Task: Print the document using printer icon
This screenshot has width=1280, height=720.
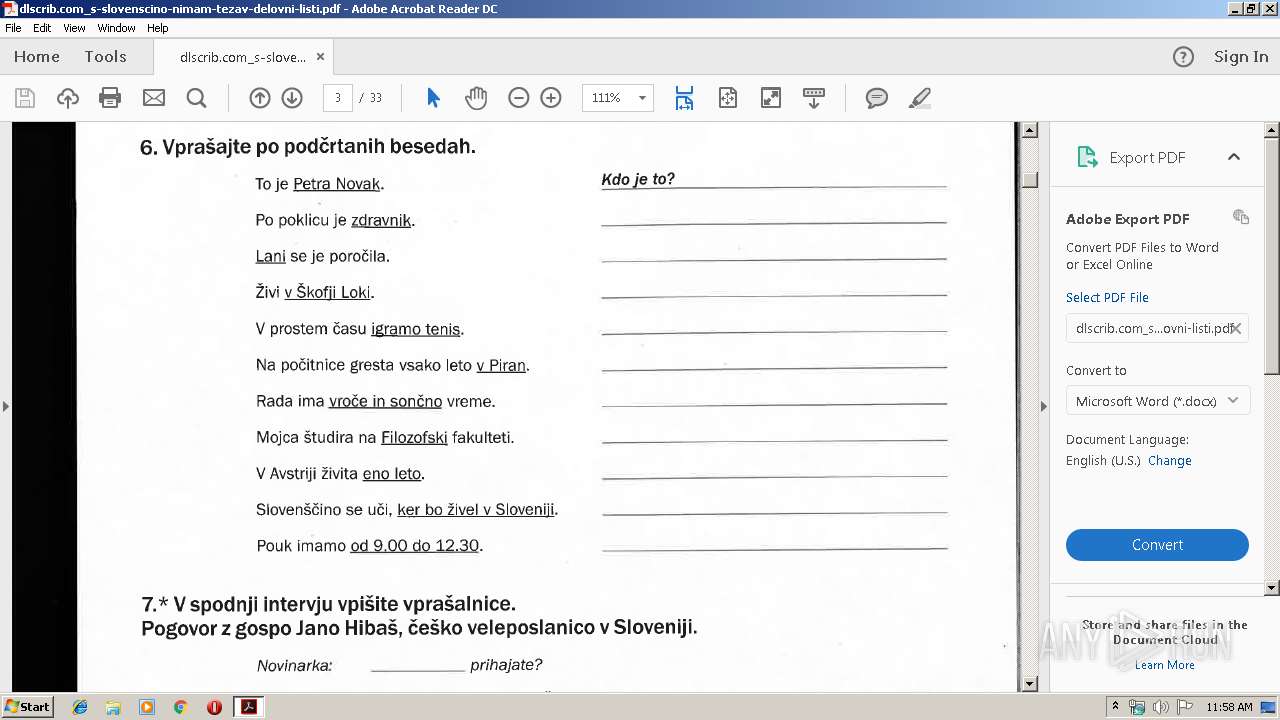Action: (x=110, y=98)
